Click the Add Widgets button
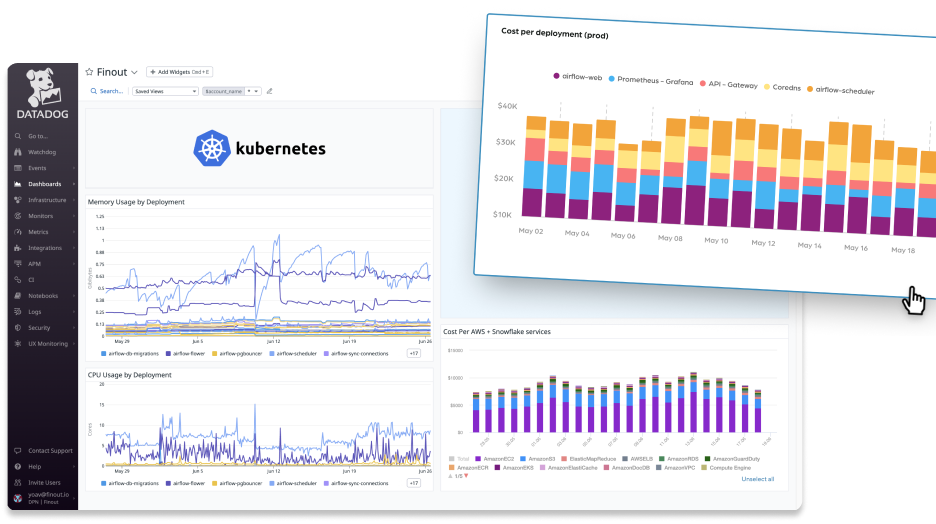Screen dimensions: 936x524 tap(179, 72)
